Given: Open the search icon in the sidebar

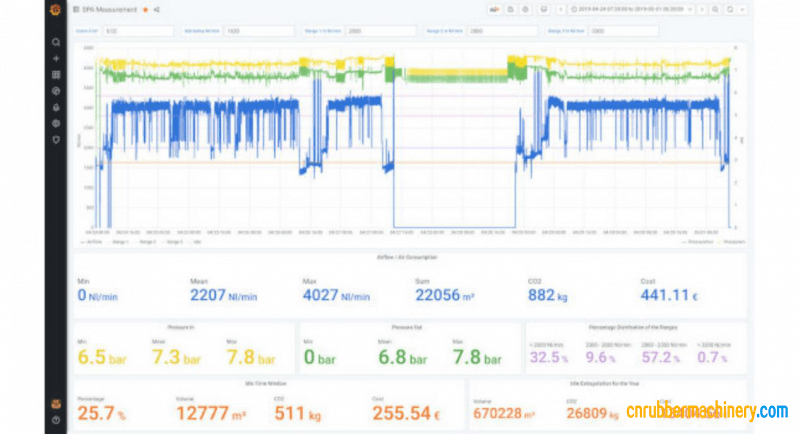Looking at the screenshot, I should coord(55,42).
